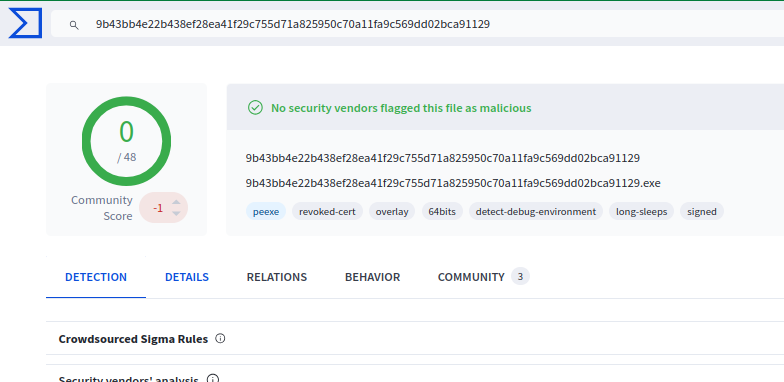This screenshot has width=784, height=382.
Task: Select the signed tag
Action: pos(702,212)
